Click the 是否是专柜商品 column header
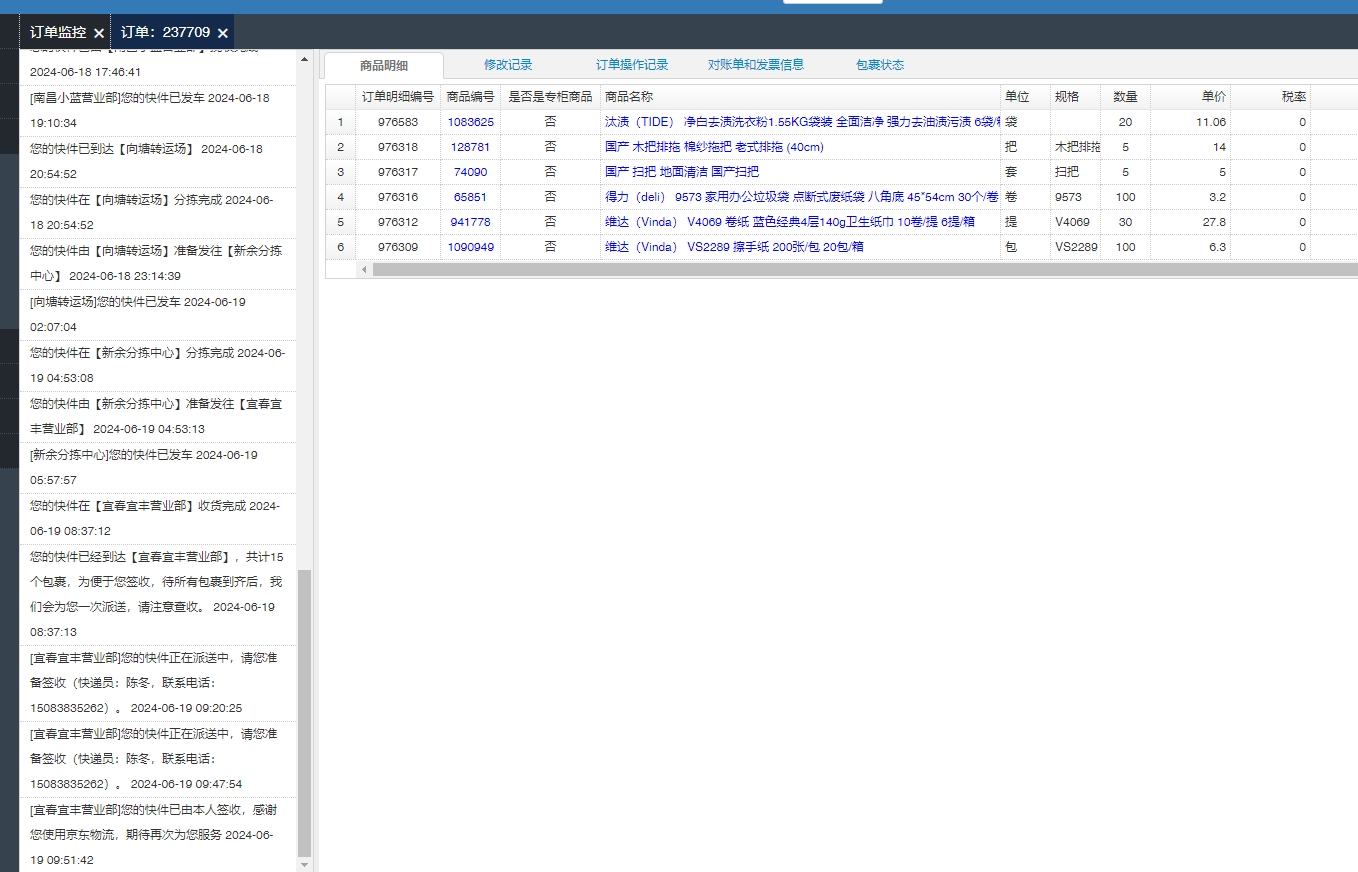The height and width of the screenshot is (872, 1358). click(x=550, y=97)
